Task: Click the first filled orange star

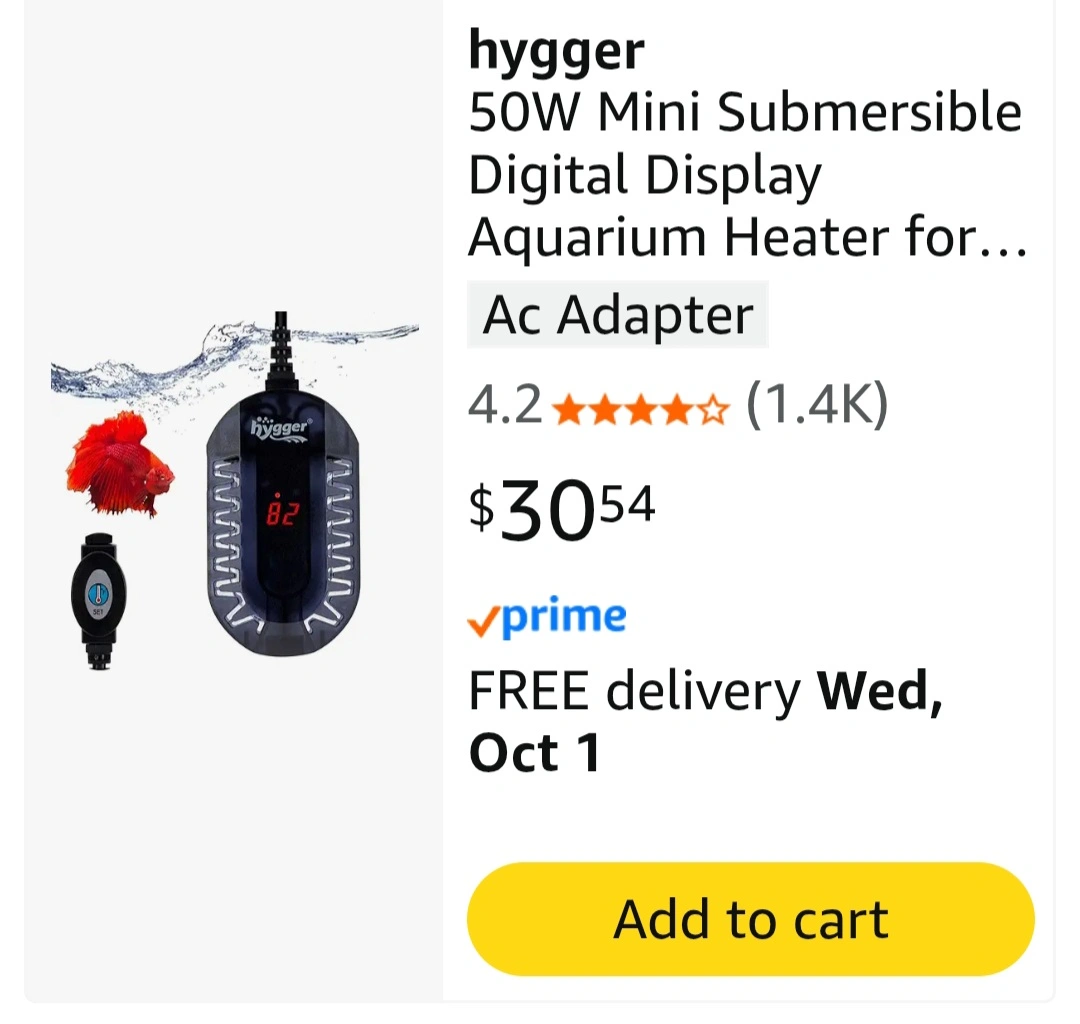Action: pos(568,410)
